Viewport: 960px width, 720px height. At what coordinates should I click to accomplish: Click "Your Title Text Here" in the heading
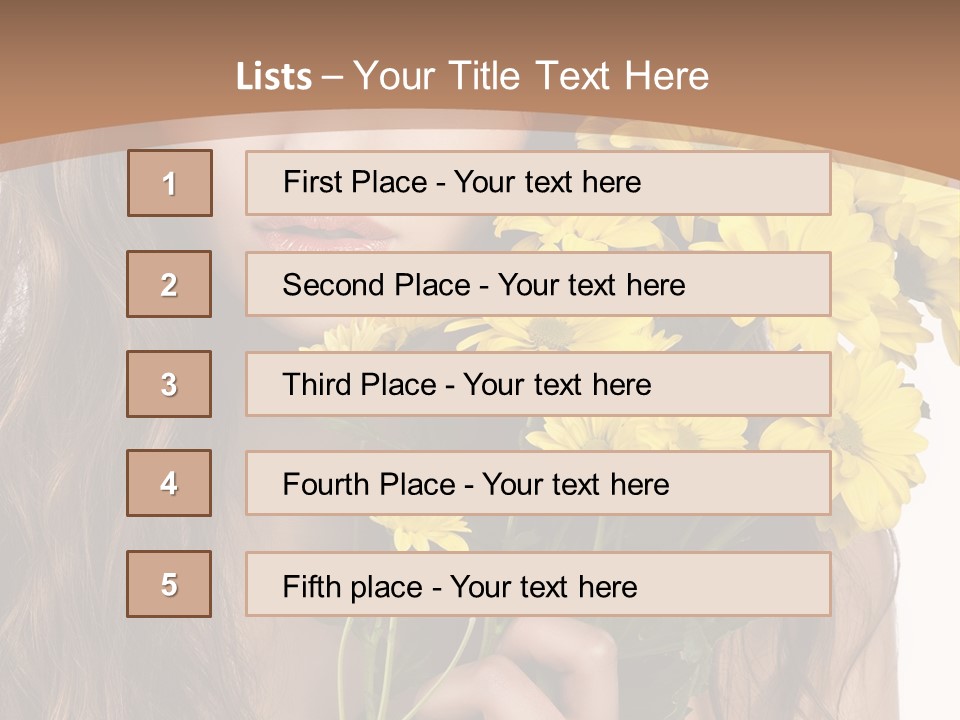(x=531, y=76)
